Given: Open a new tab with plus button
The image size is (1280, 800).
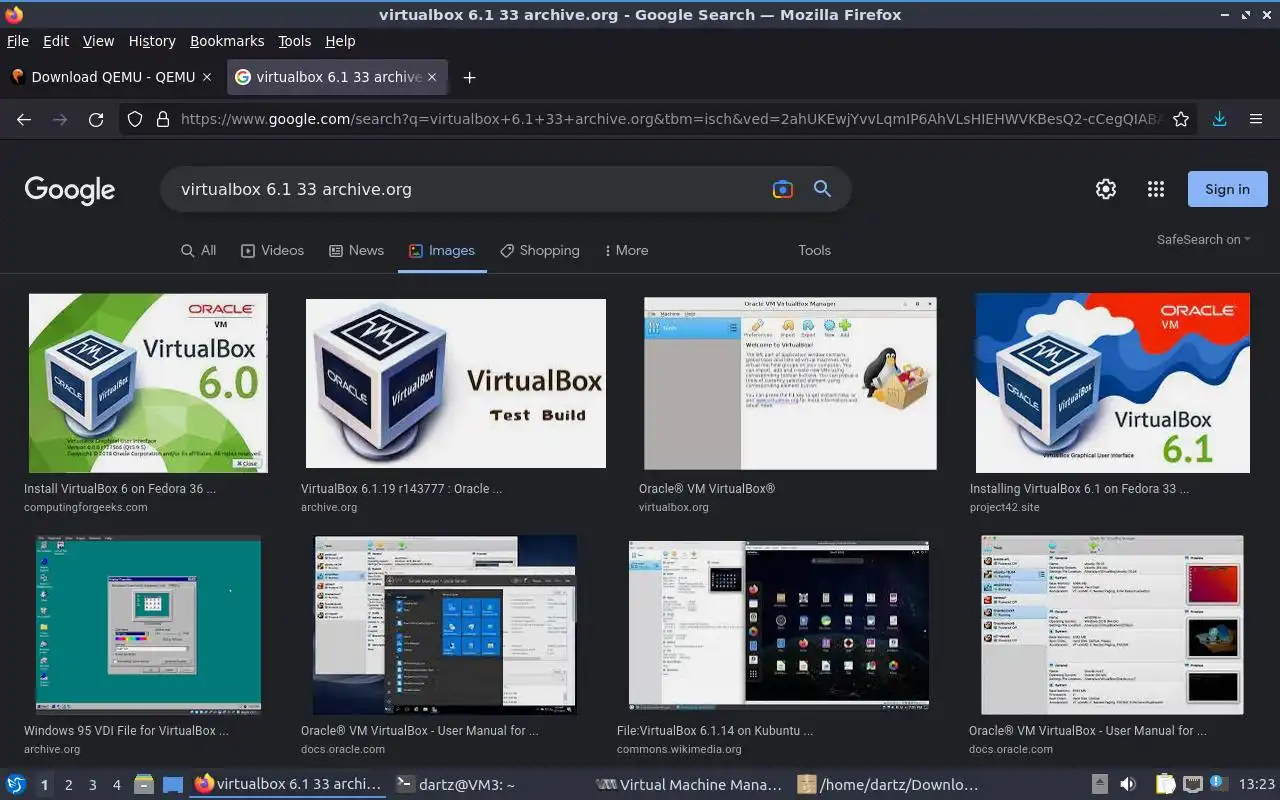Looking at the screenshot, I should pyautogui.click(x=469, y=77).
